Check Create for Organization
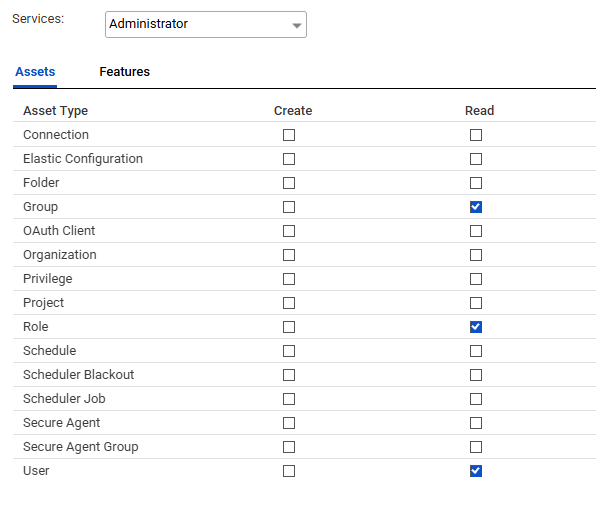The width and height of the screenshot is (596, 510). click(289, 255)
